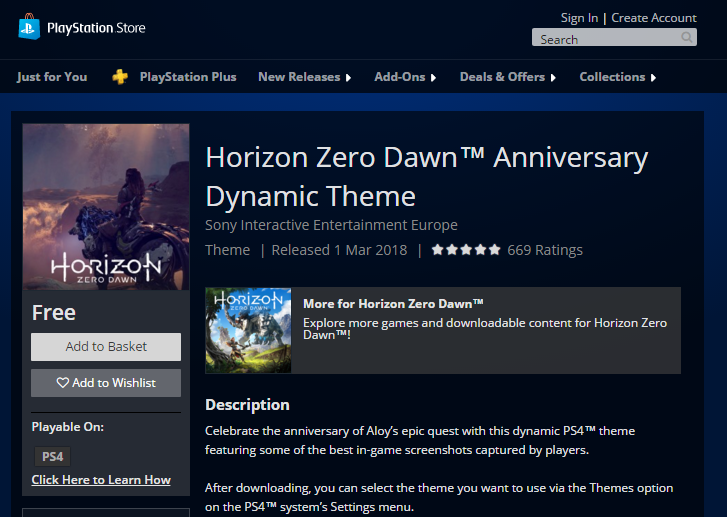Expand the New Releases arrow
Viewport: 727px width, 517px height.
(x=349, y=78)
